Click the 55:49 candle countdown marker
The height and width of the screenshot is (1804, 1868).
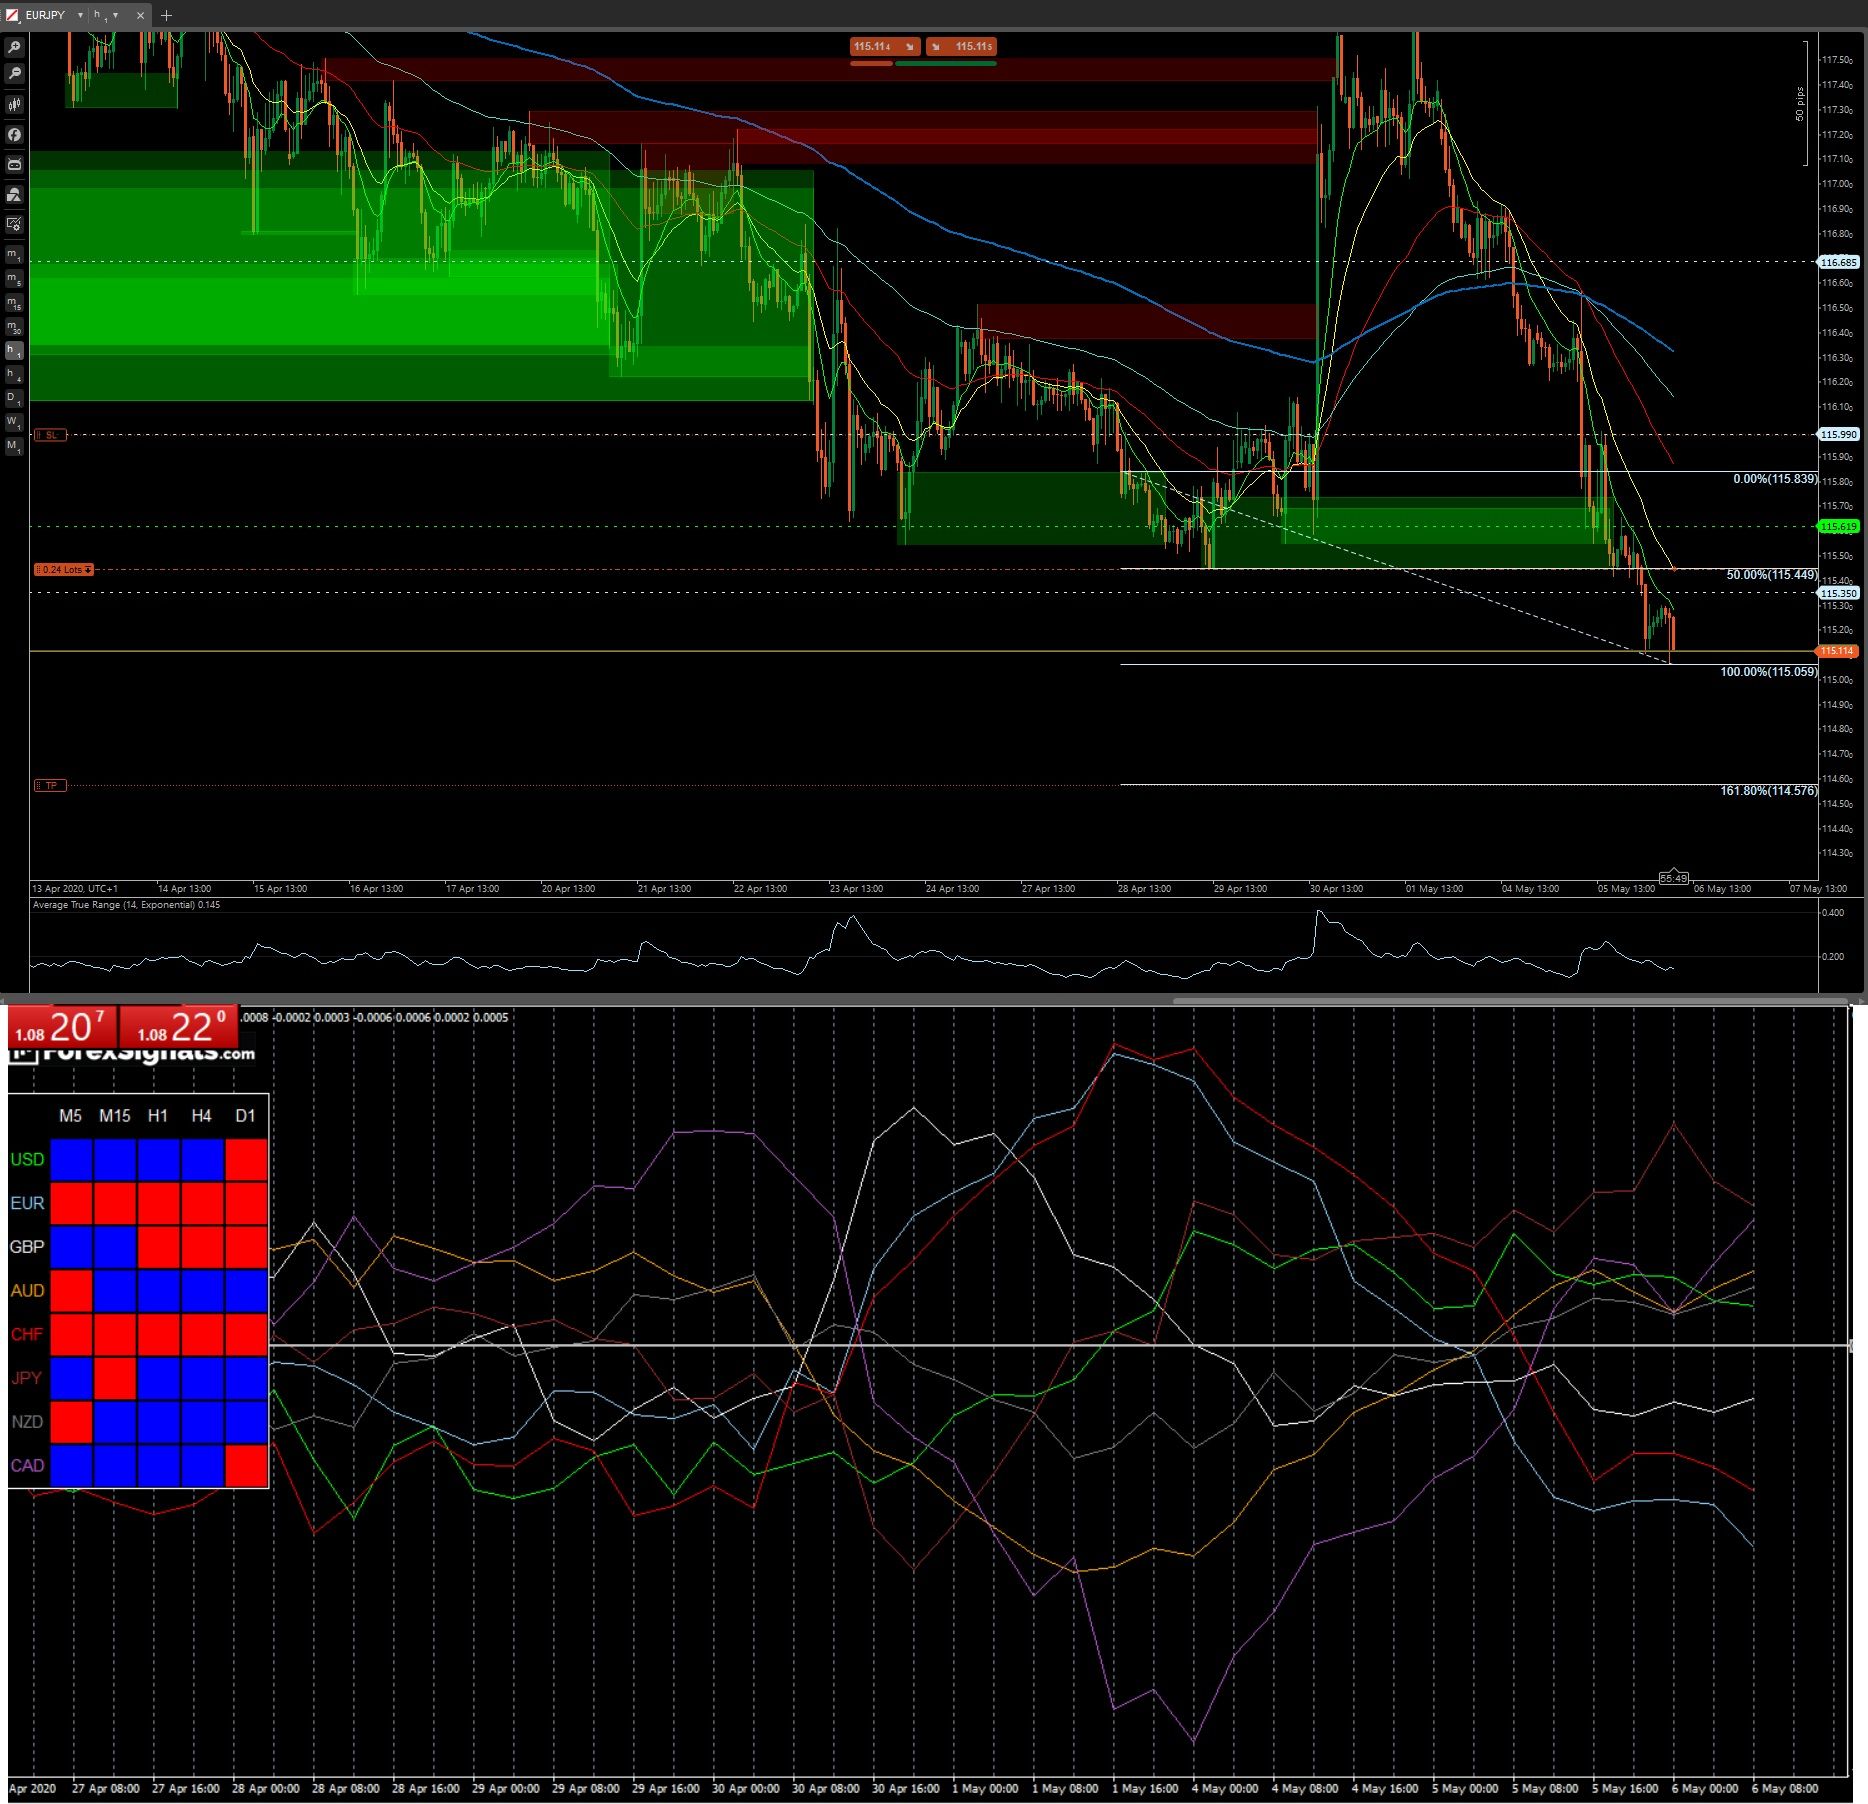pos(1673,878)
